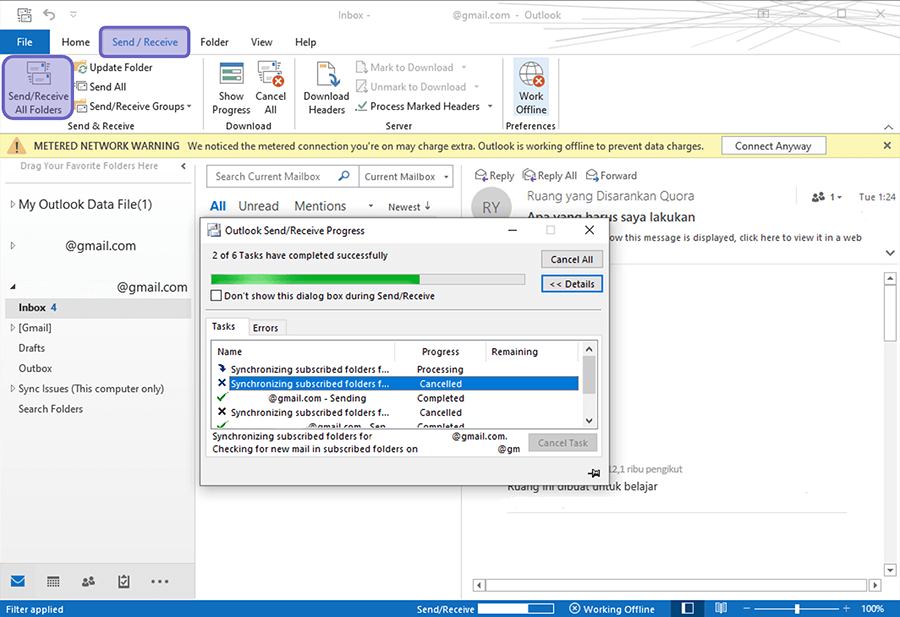
Task: Switch to the Tasks tab in dialog
Action: point(223,327)
